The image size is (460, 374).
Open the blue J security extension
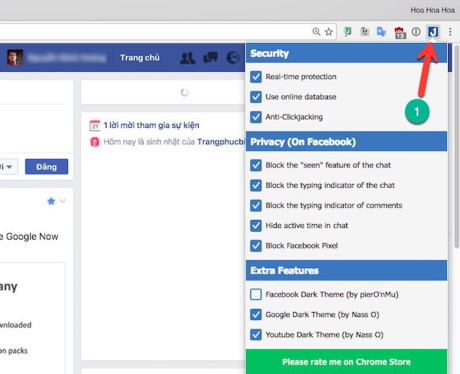pyautogui.click(x=433, y=32)
